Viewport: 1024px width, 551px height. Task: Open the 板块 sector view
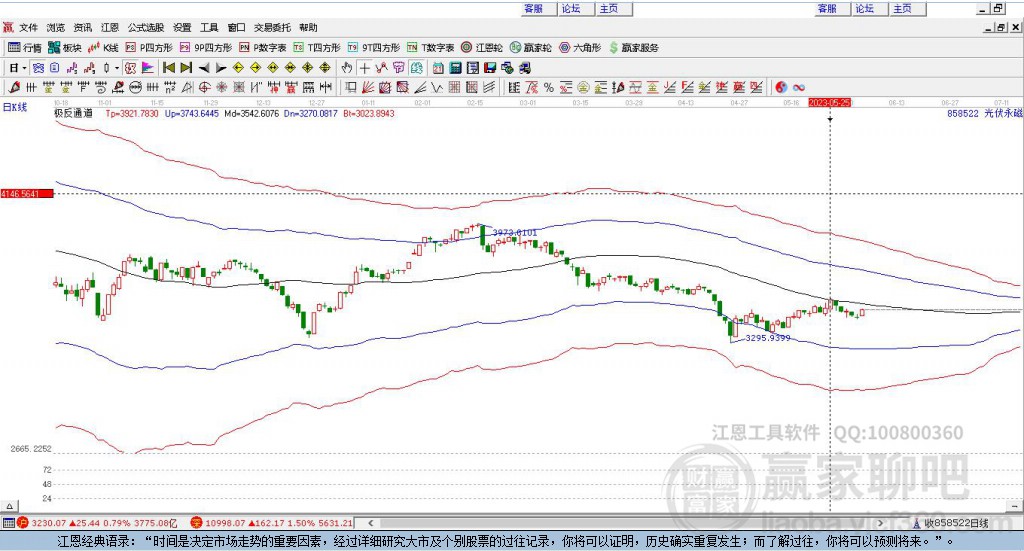(65, 48)
